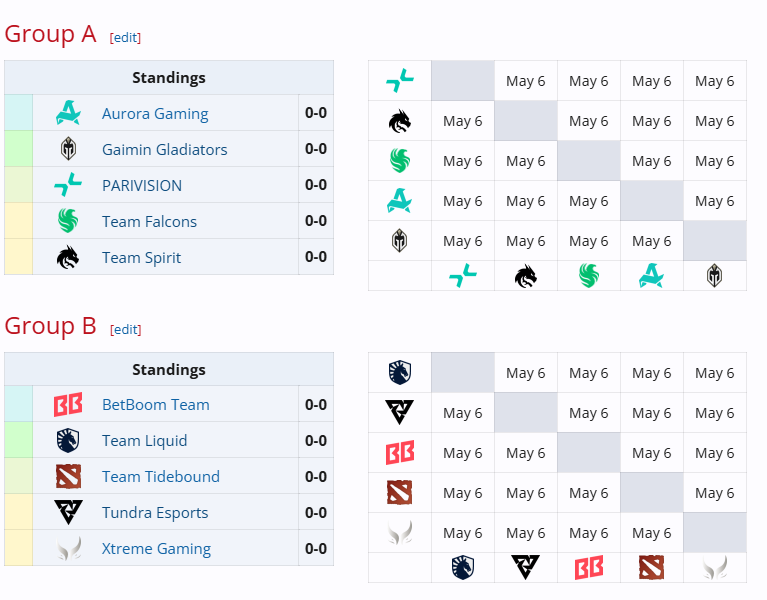
Task: Click BetBoom Team logo in Group B standings
Action: click(68, 404)
